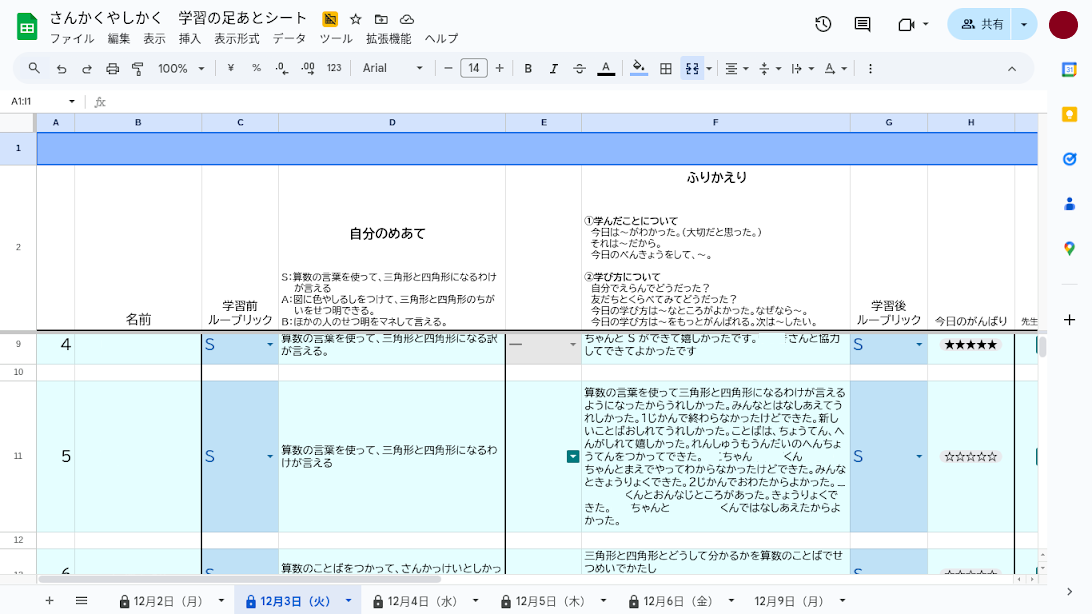This screenshot has height=614, width=1092.
Task: Show all comments
Action: pyautogui.click(x=861, y=24)
